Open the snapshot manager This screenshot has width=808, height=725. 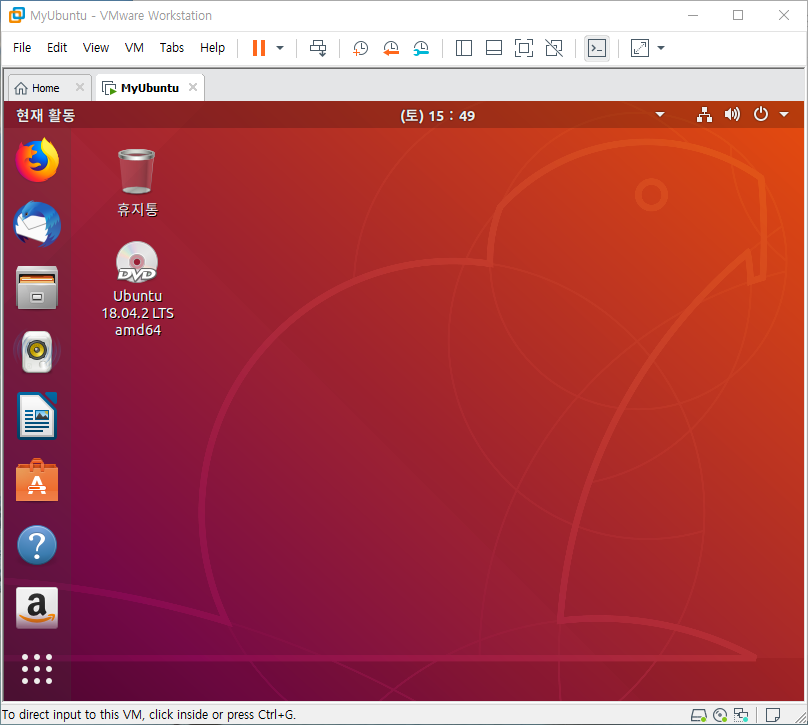click(x=421, y=48)
